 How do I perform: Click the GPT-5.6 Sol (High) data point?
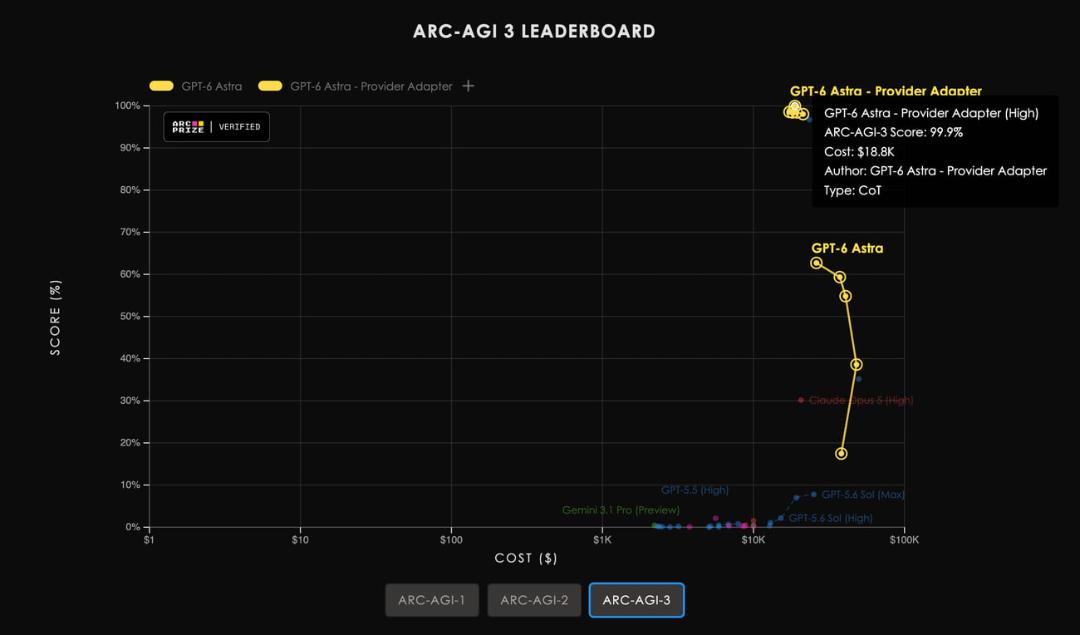780,518
